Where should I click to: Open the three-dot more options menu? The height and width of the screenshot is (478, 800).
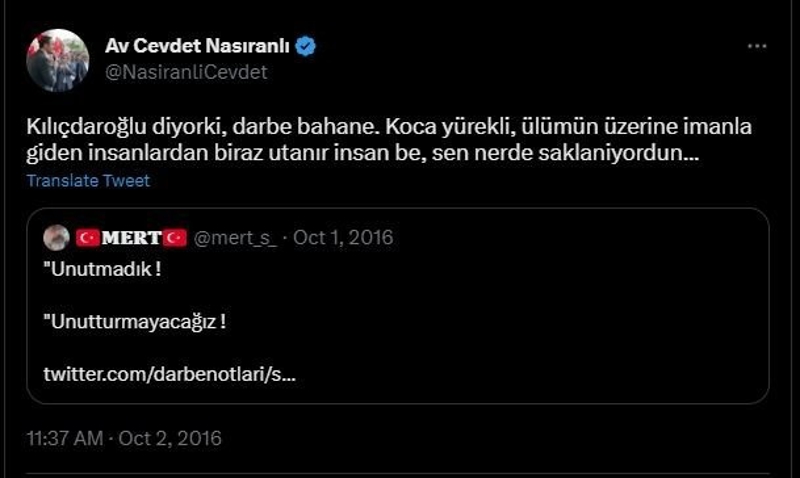pyautogui.click(x=758, y=46)
